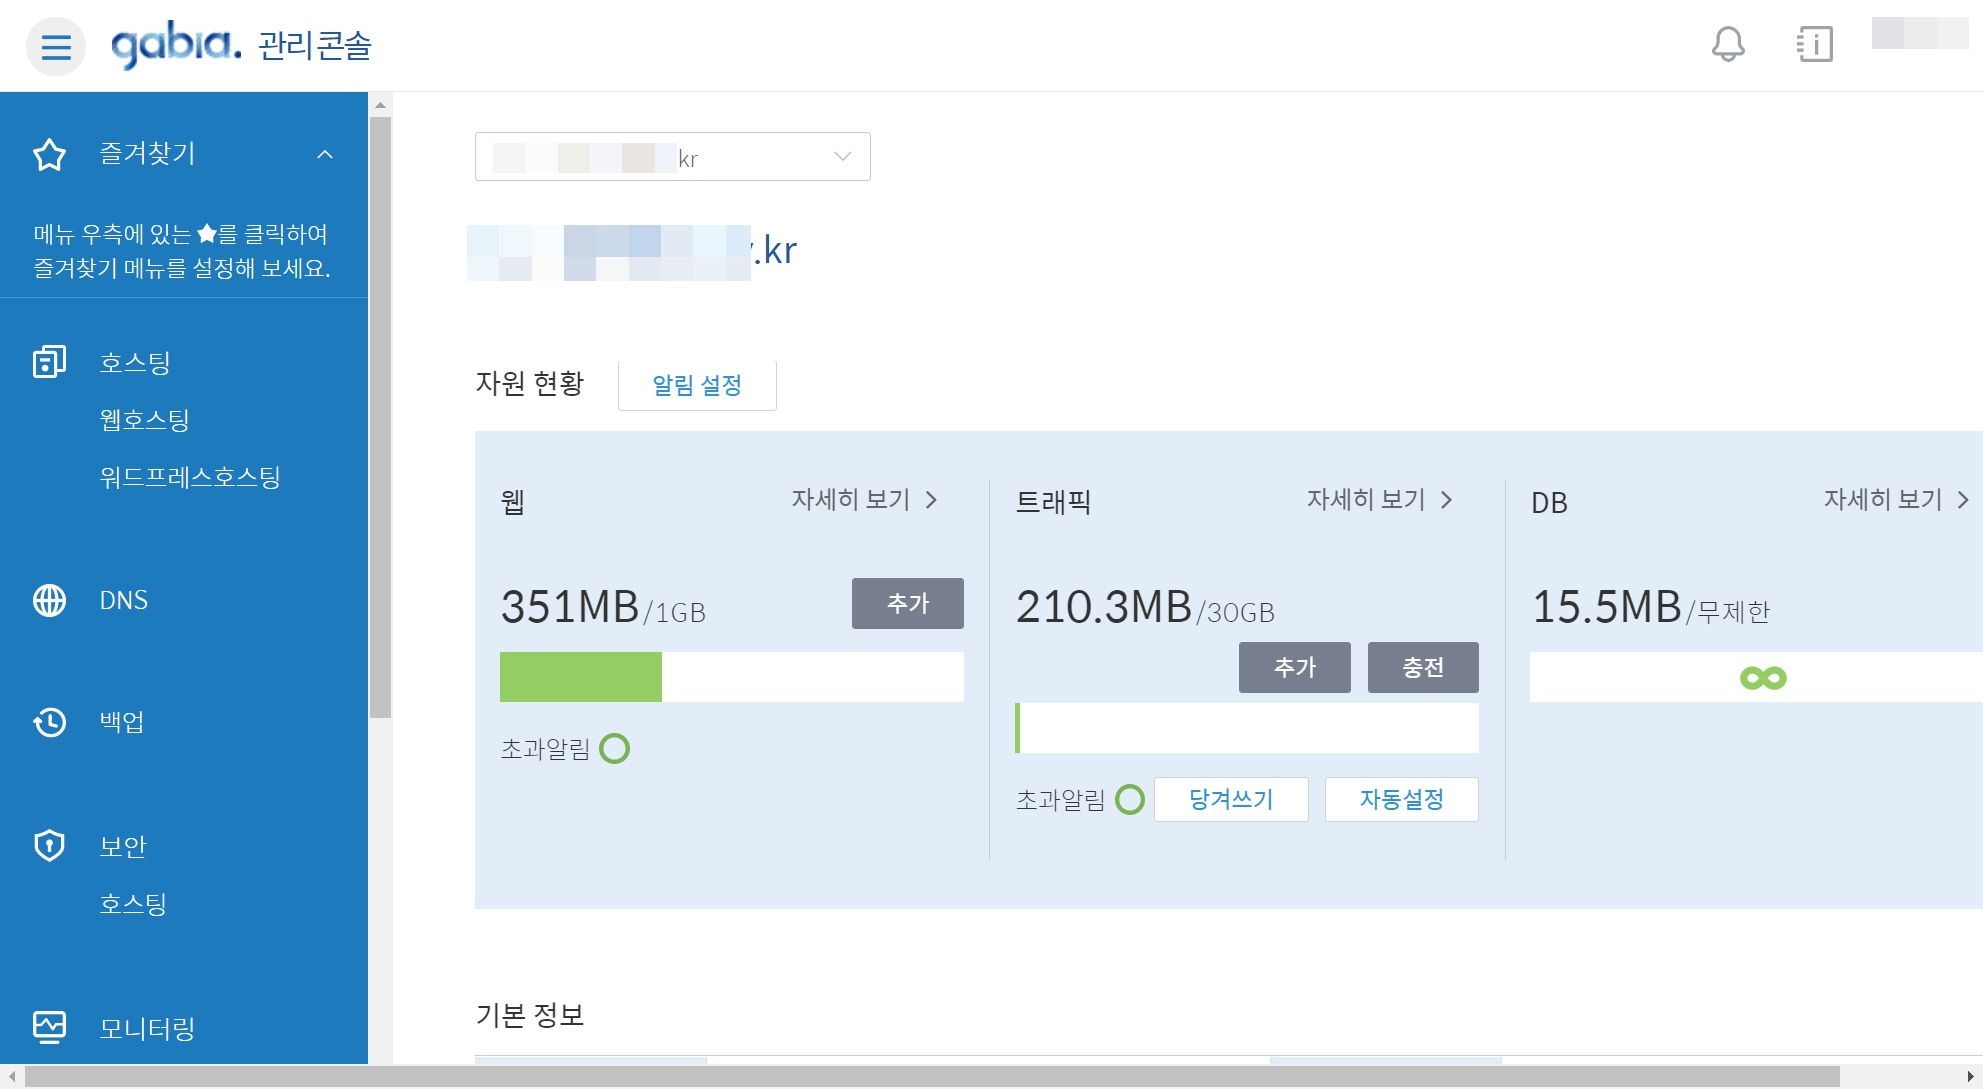Click the notification bell icon
Viewport: 1983px width, 1089px height.
coord(1727,44)
